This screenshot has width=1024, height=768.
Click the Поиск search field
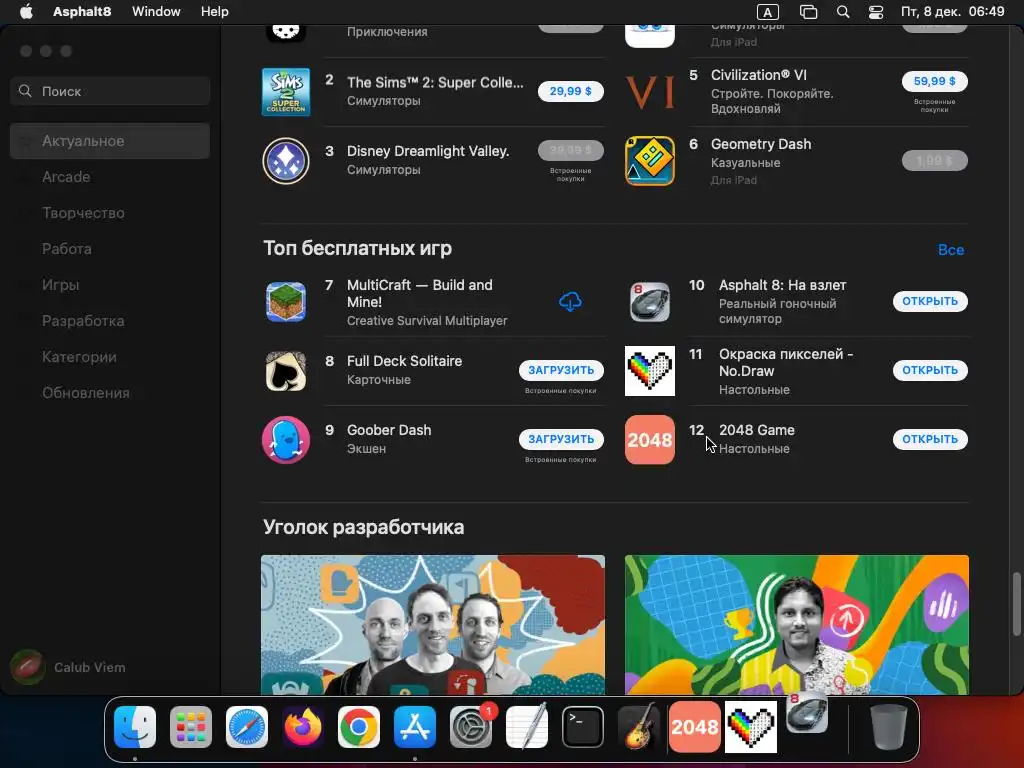(110, 91)
